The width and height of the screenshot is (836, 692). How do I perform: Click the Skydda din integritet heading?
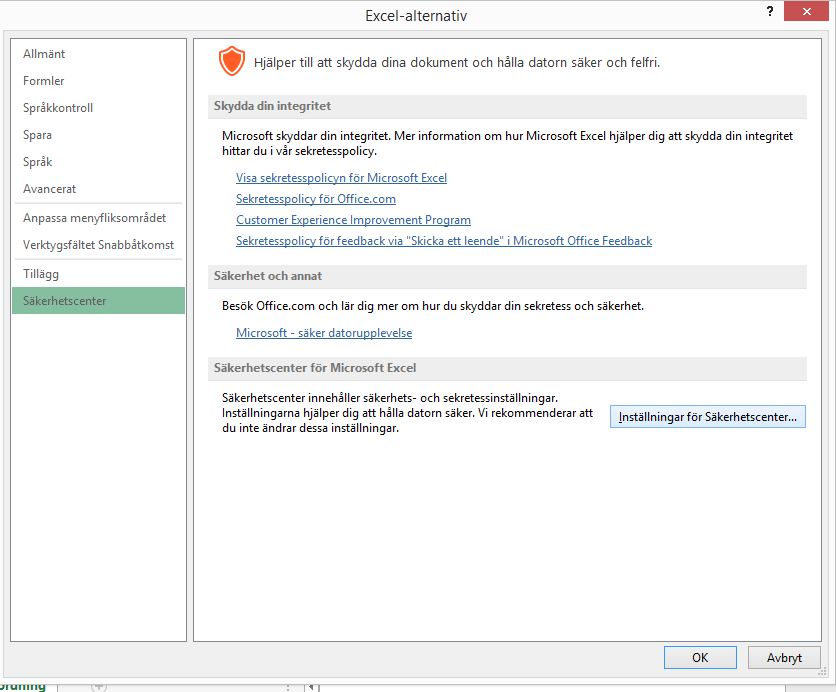point(272,106)
